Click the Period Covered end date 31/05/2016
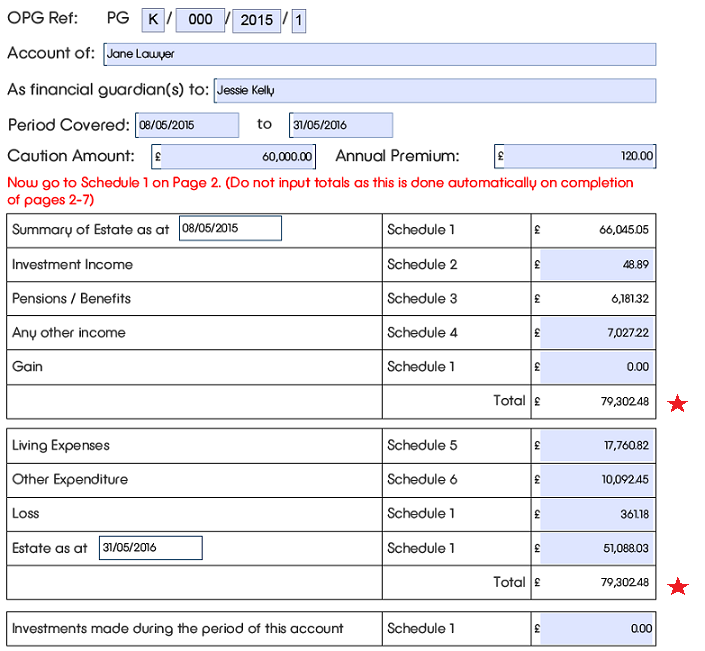 point(341,125)
